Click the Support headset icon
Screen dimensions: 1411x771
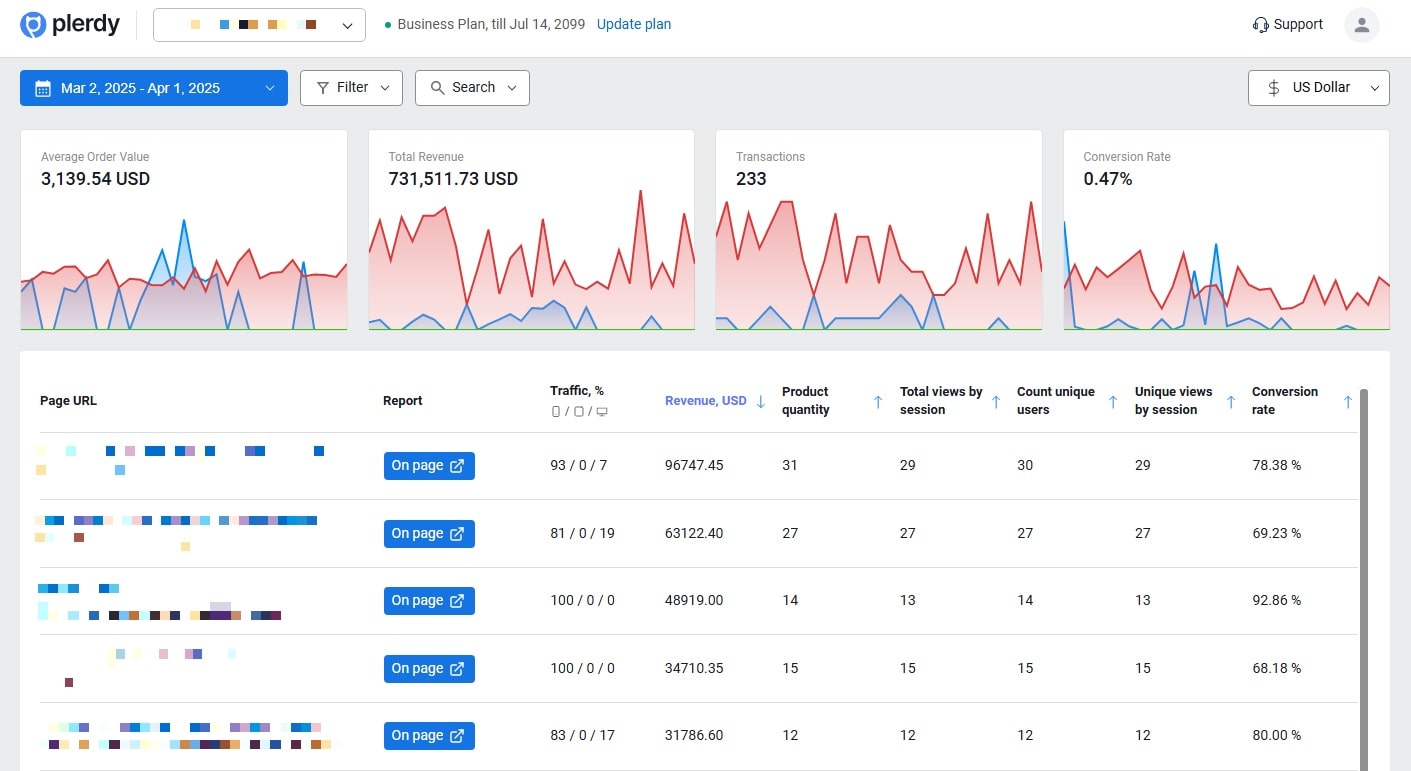tap(1261, 25)
